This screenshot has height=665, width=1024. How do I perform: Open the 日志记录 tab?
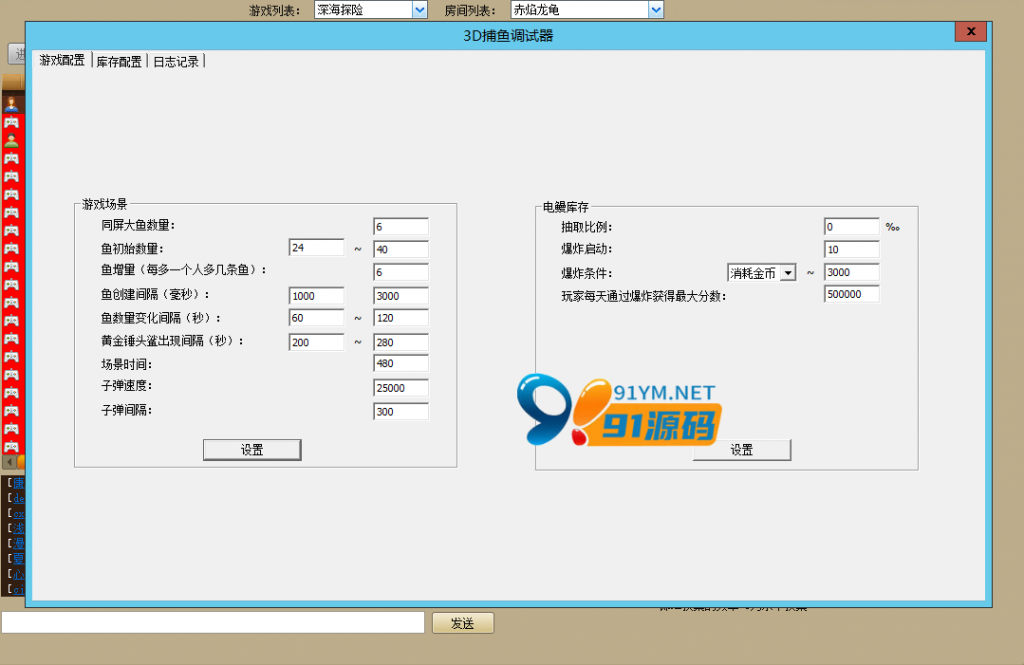click(x=176, y=61)
